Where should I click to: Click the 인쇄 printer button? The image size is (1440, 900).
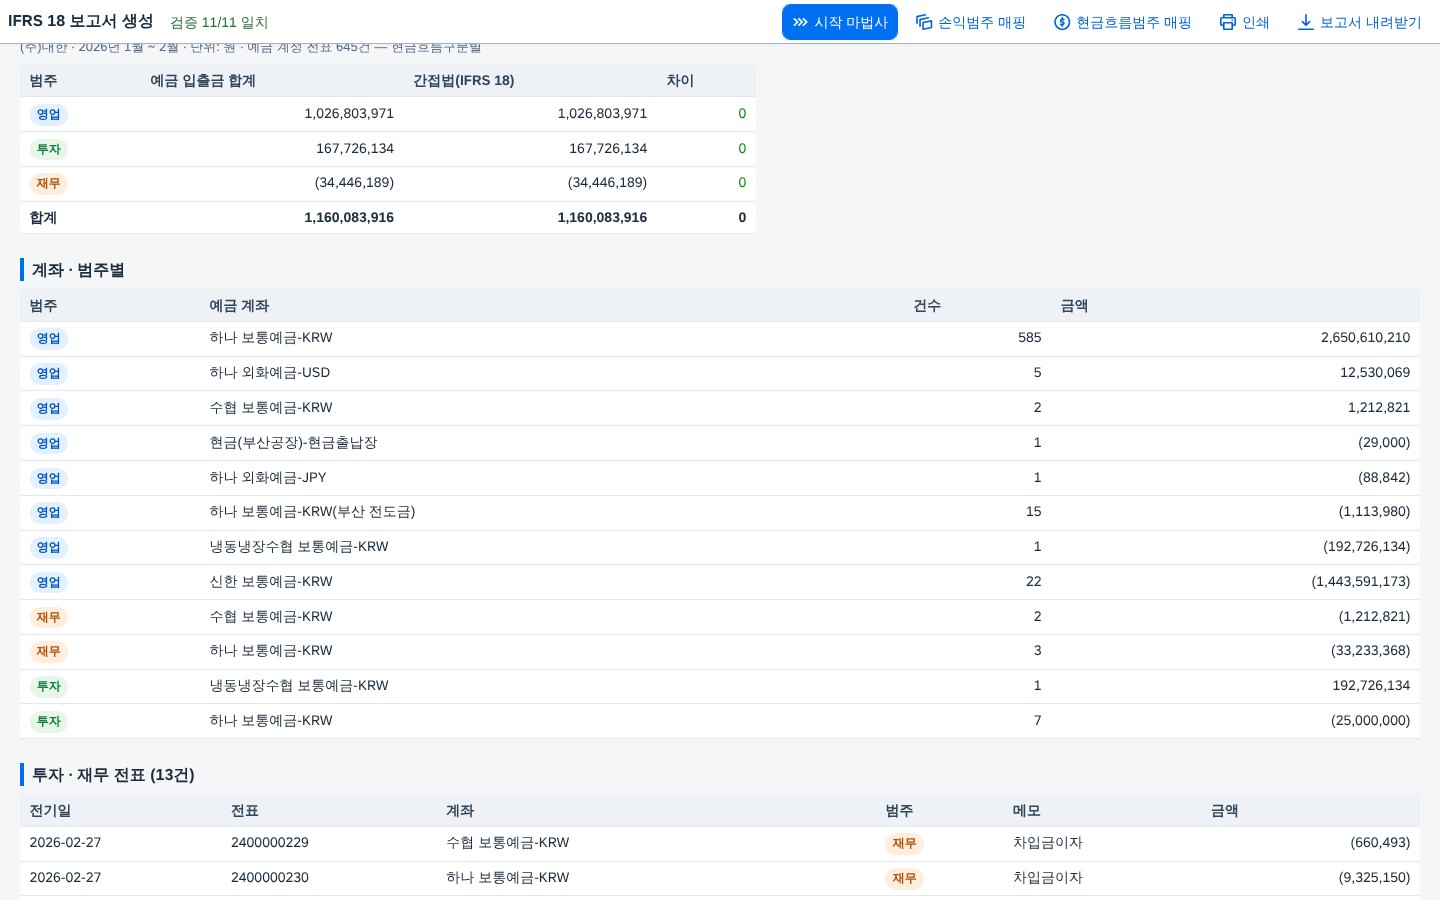(x=1244, y=22)
